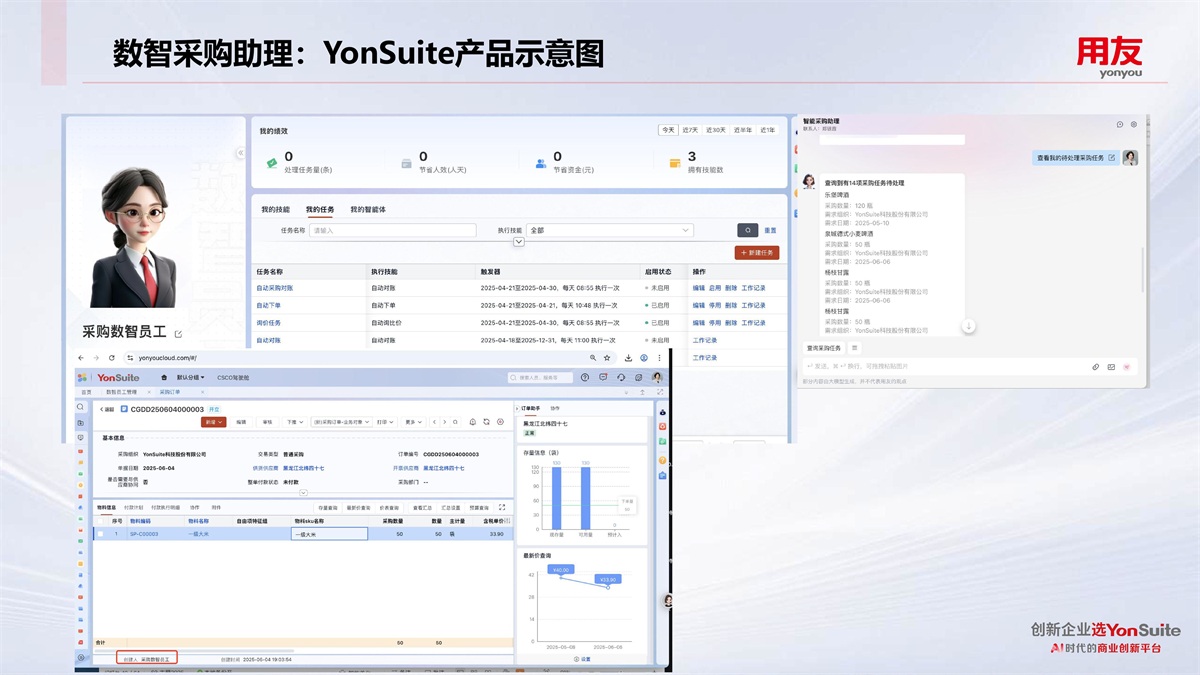
Task: Open chat history clock icon
Action: [1119, 125]
